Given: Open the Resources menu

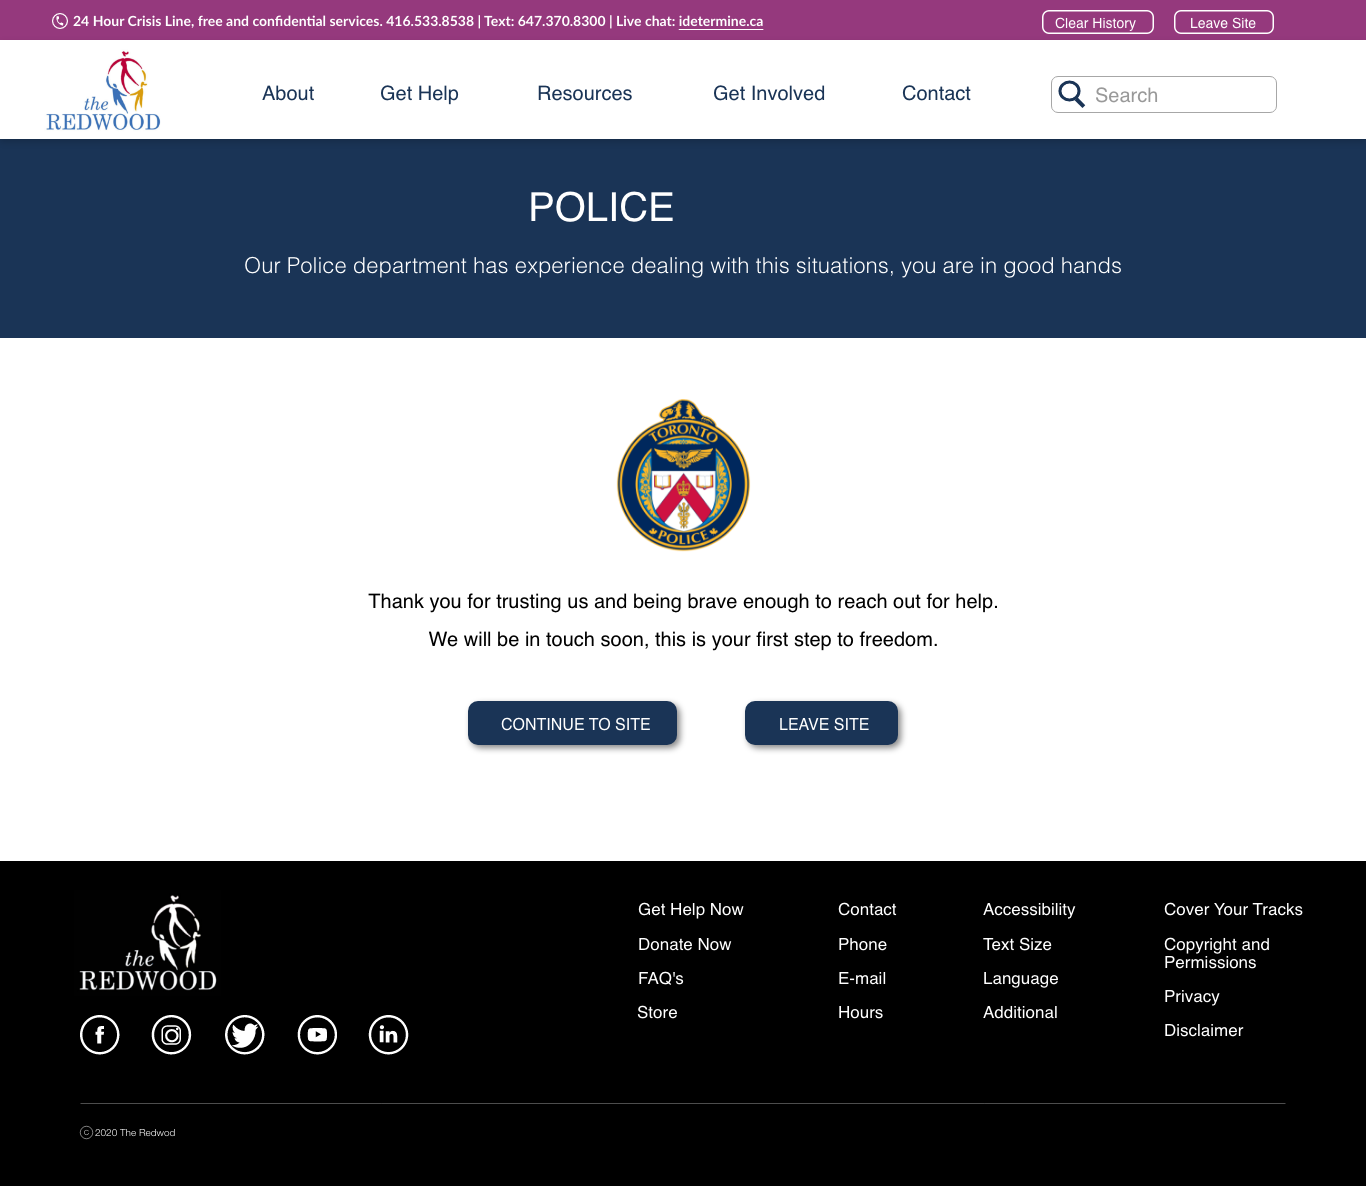Looking at the screenshot, I should [585, 93].
